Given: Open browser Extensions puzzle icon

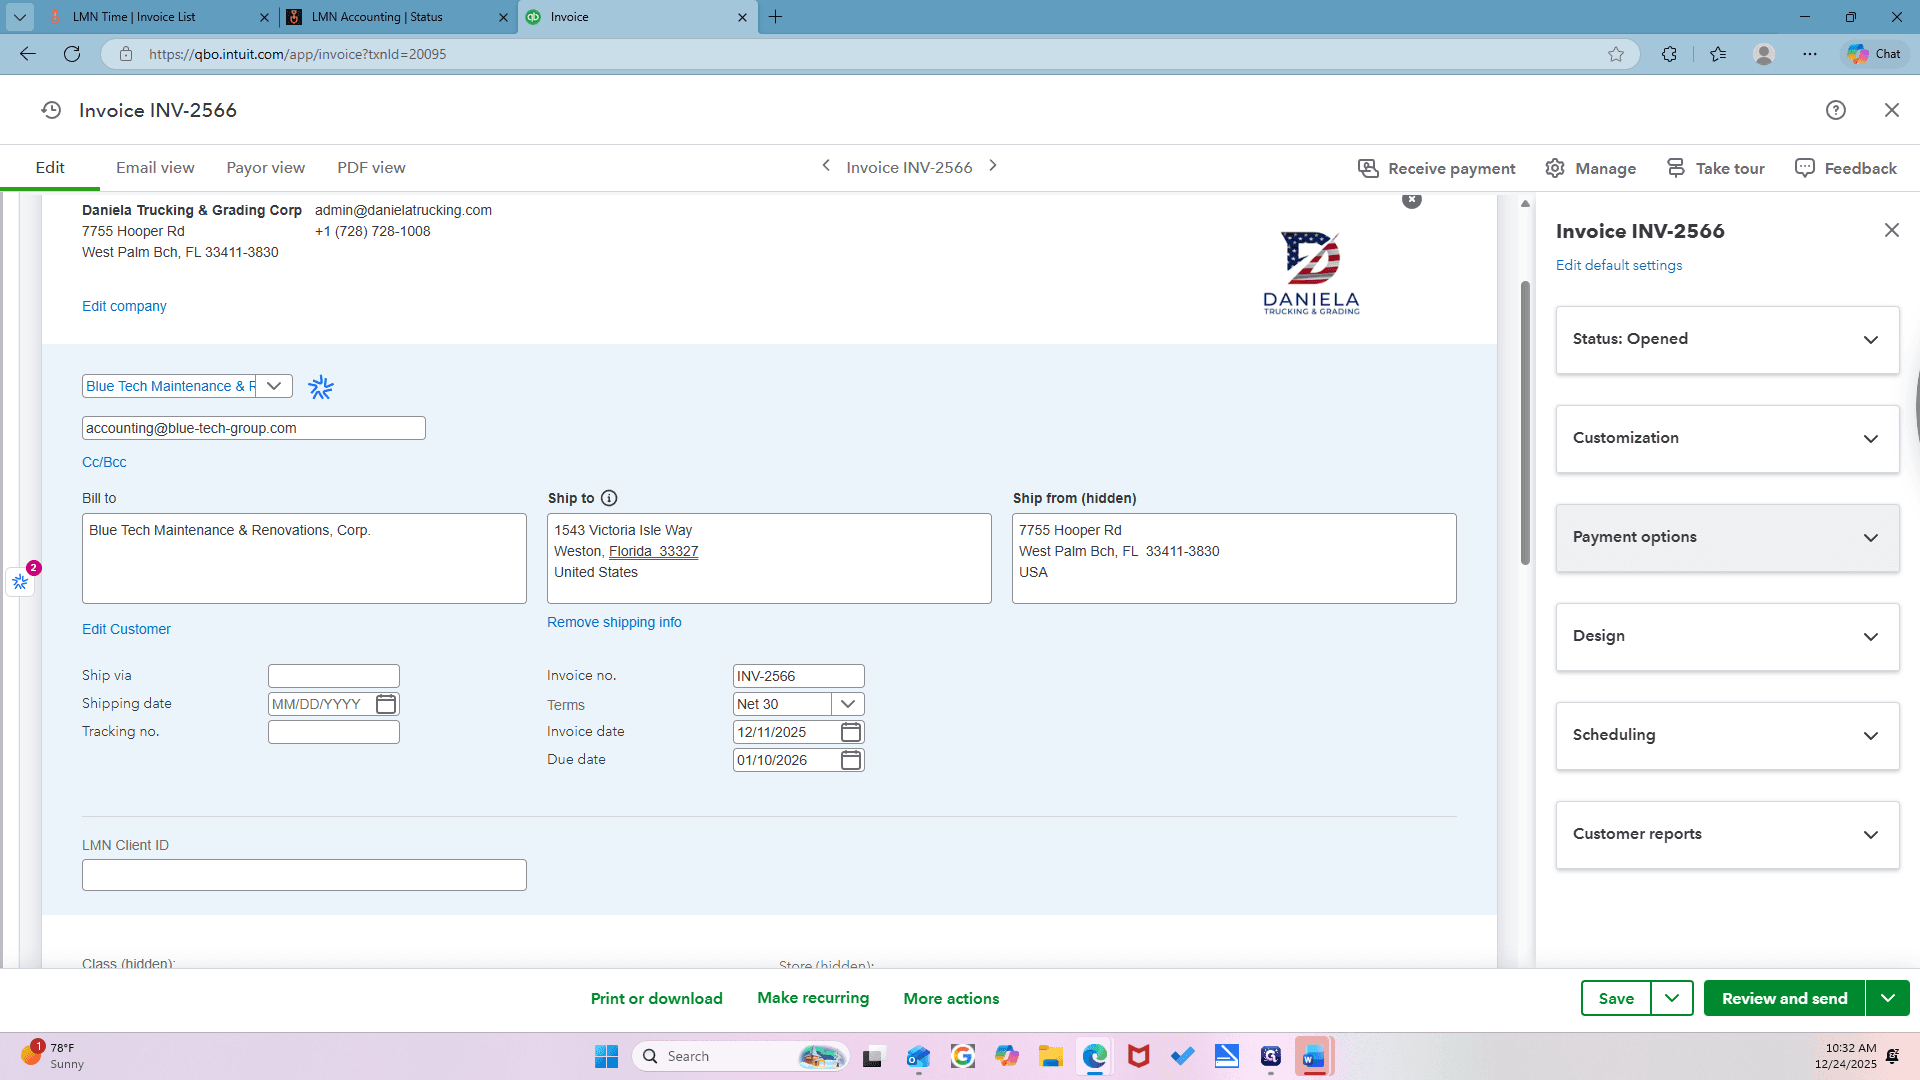Looking at the screenshot, I should [1669, 54].
